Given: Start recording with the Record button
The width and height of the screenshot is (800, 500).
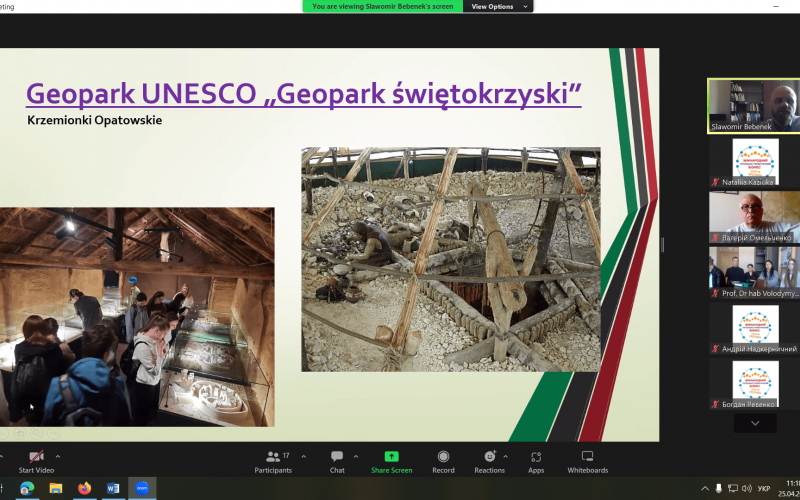Looking at the screenshot, I should pos(443,462).
